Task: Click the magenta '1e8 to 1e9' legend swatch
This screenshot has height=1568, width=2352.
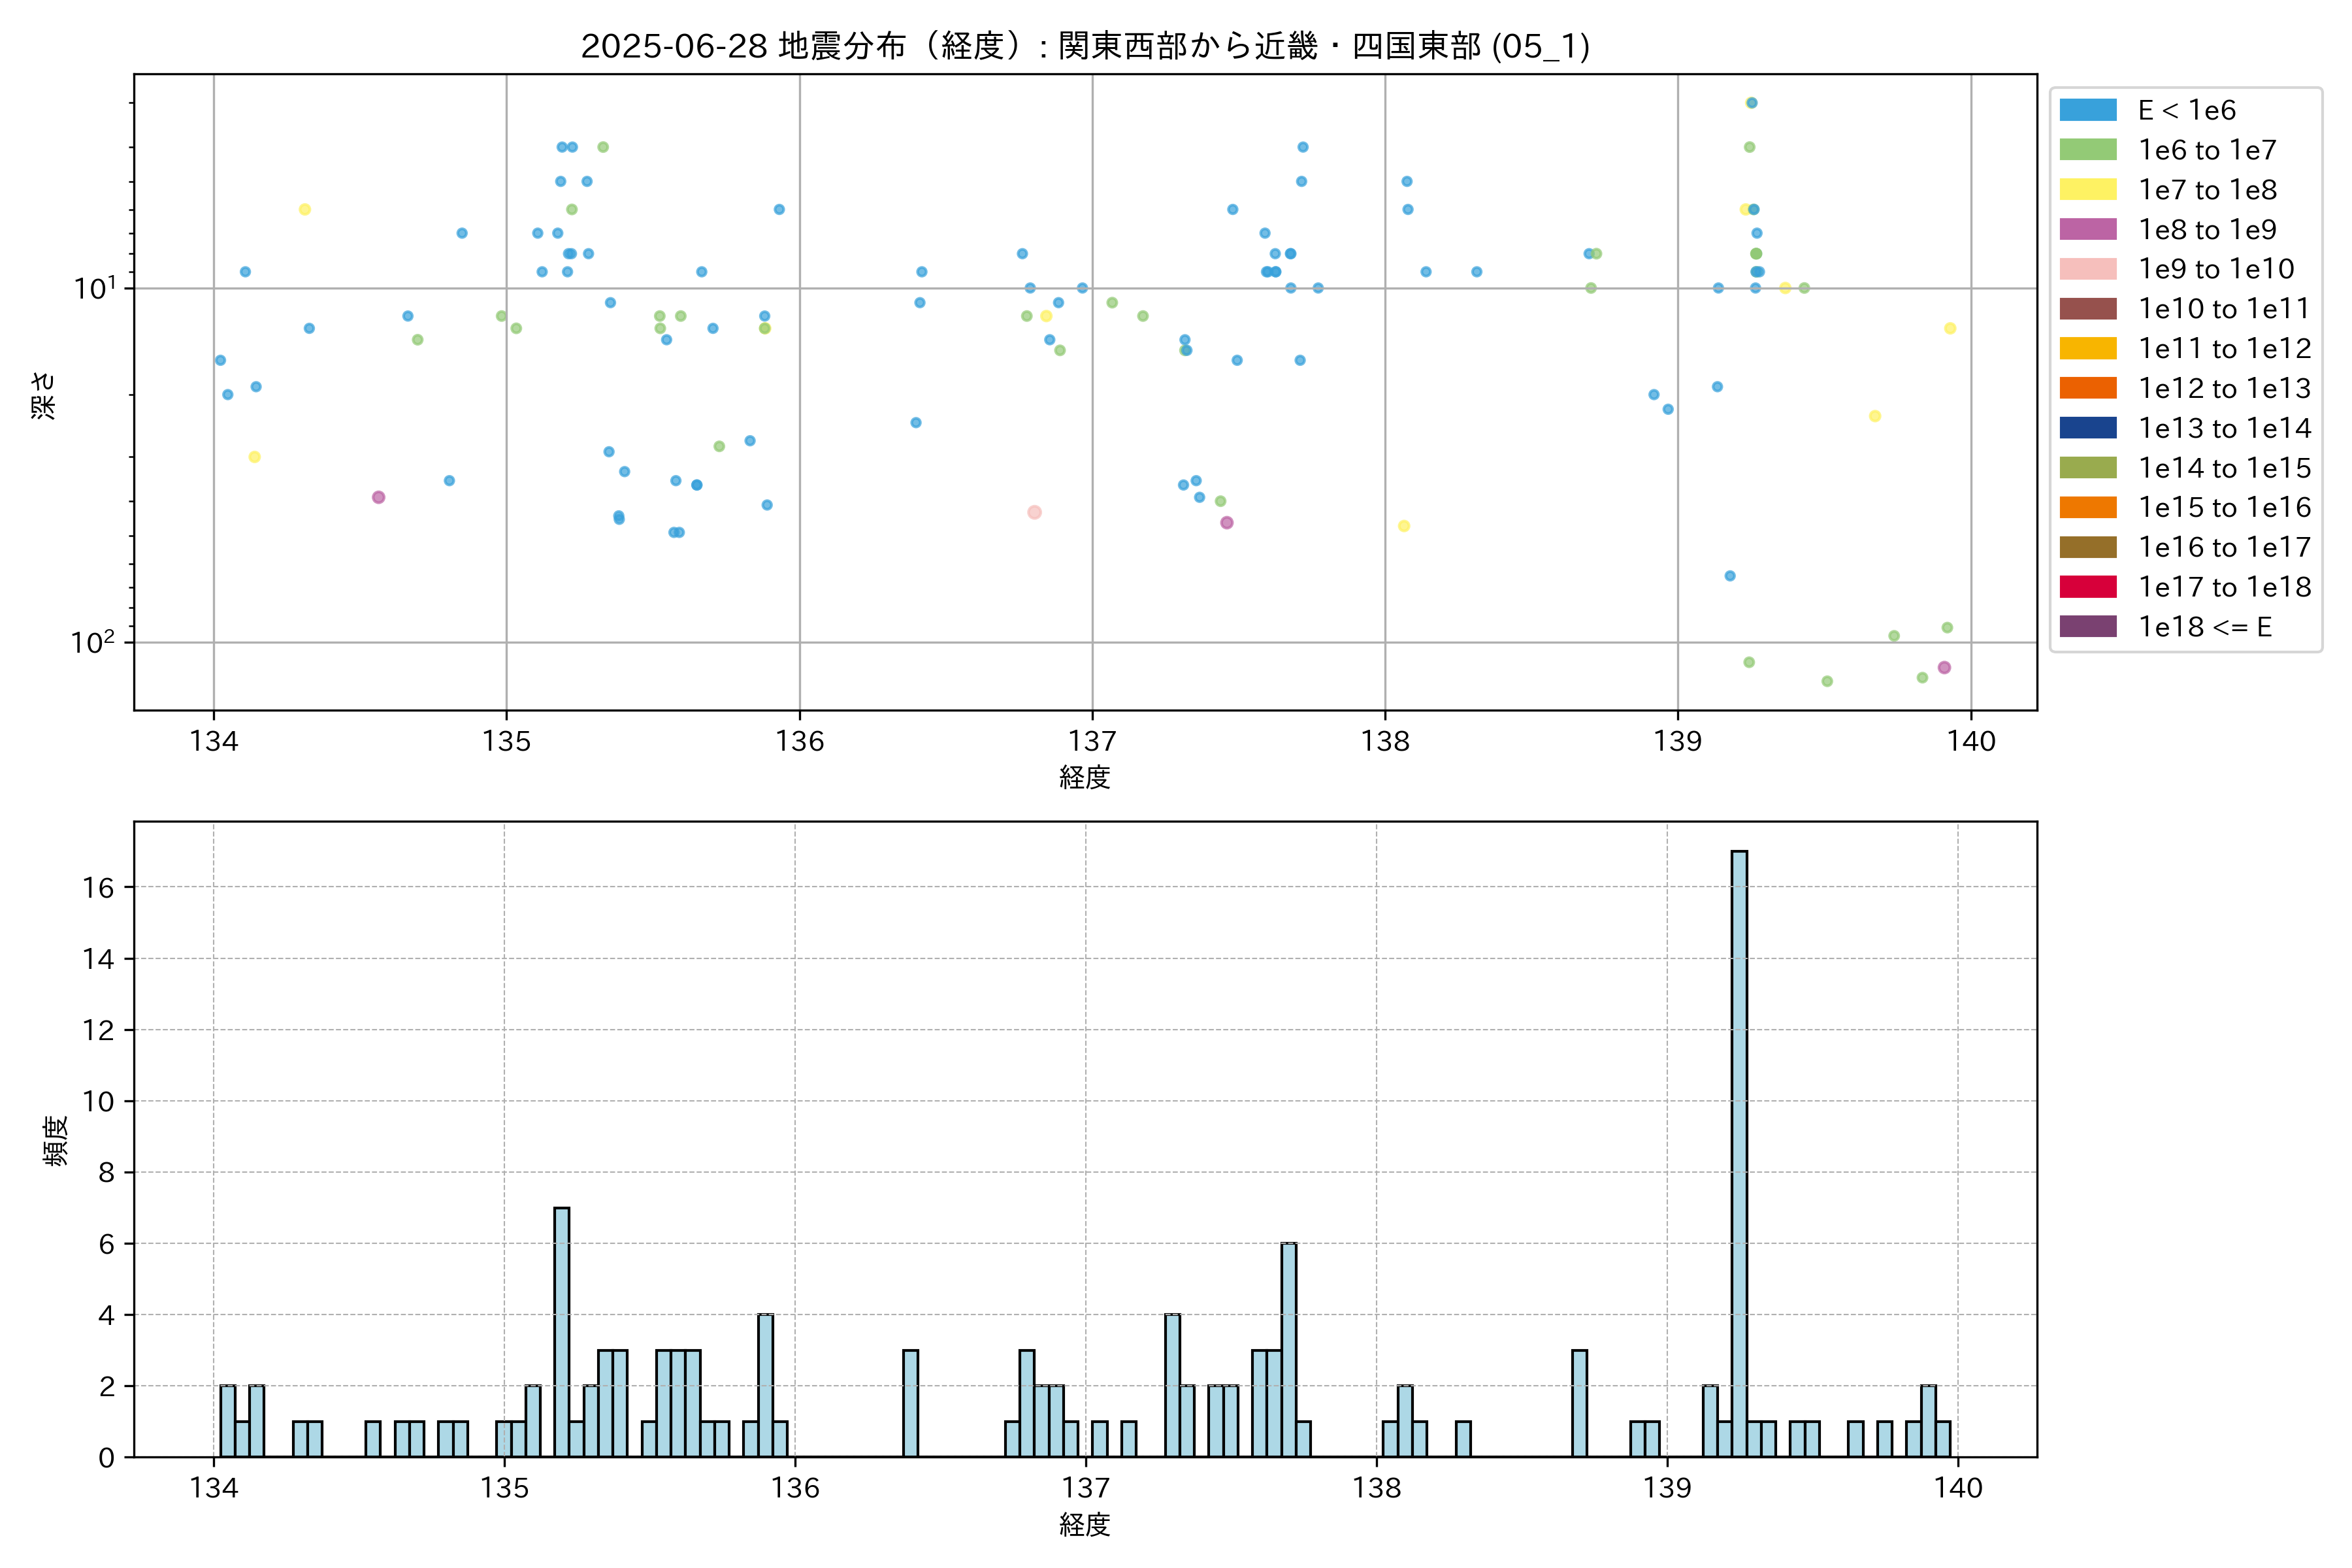Action: [2087, 229]
